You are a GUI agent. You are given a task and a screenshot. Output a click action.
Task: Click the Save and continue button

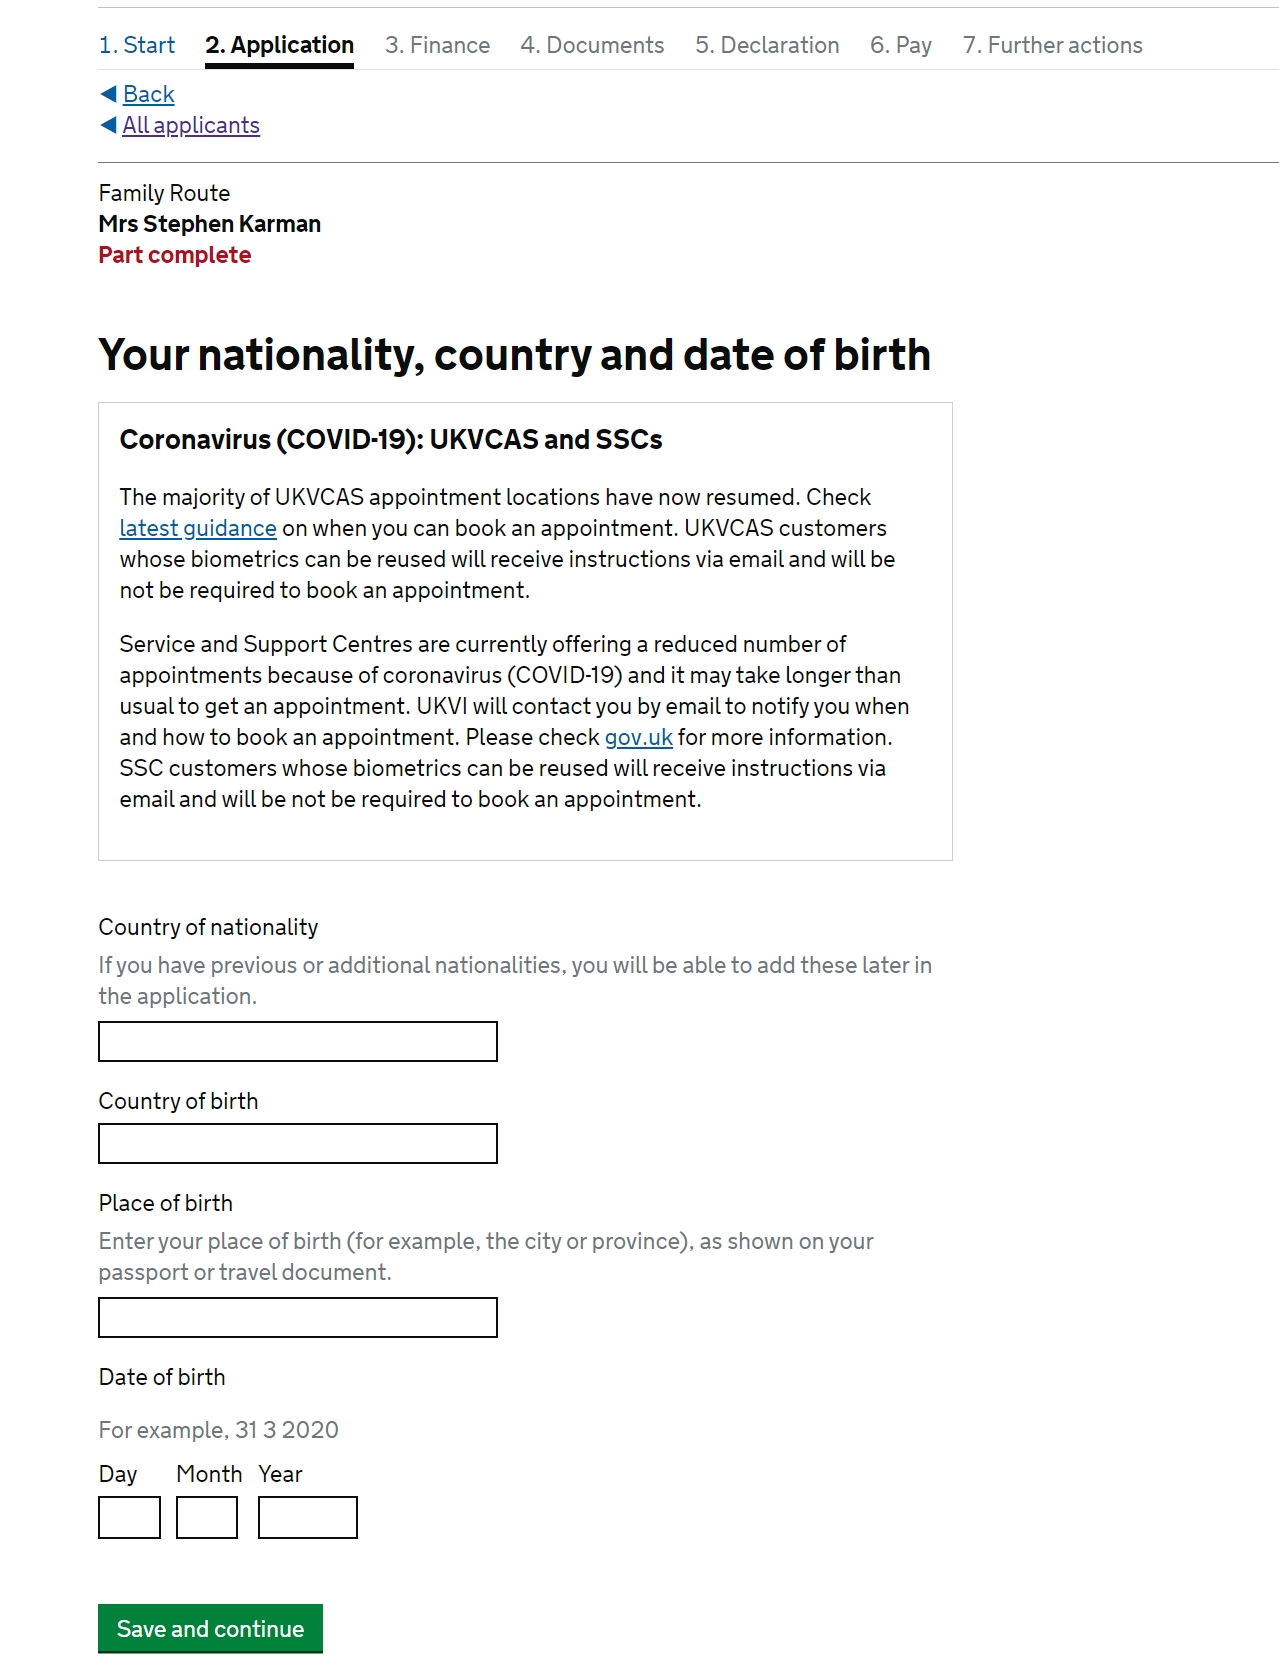[210, 1628]
